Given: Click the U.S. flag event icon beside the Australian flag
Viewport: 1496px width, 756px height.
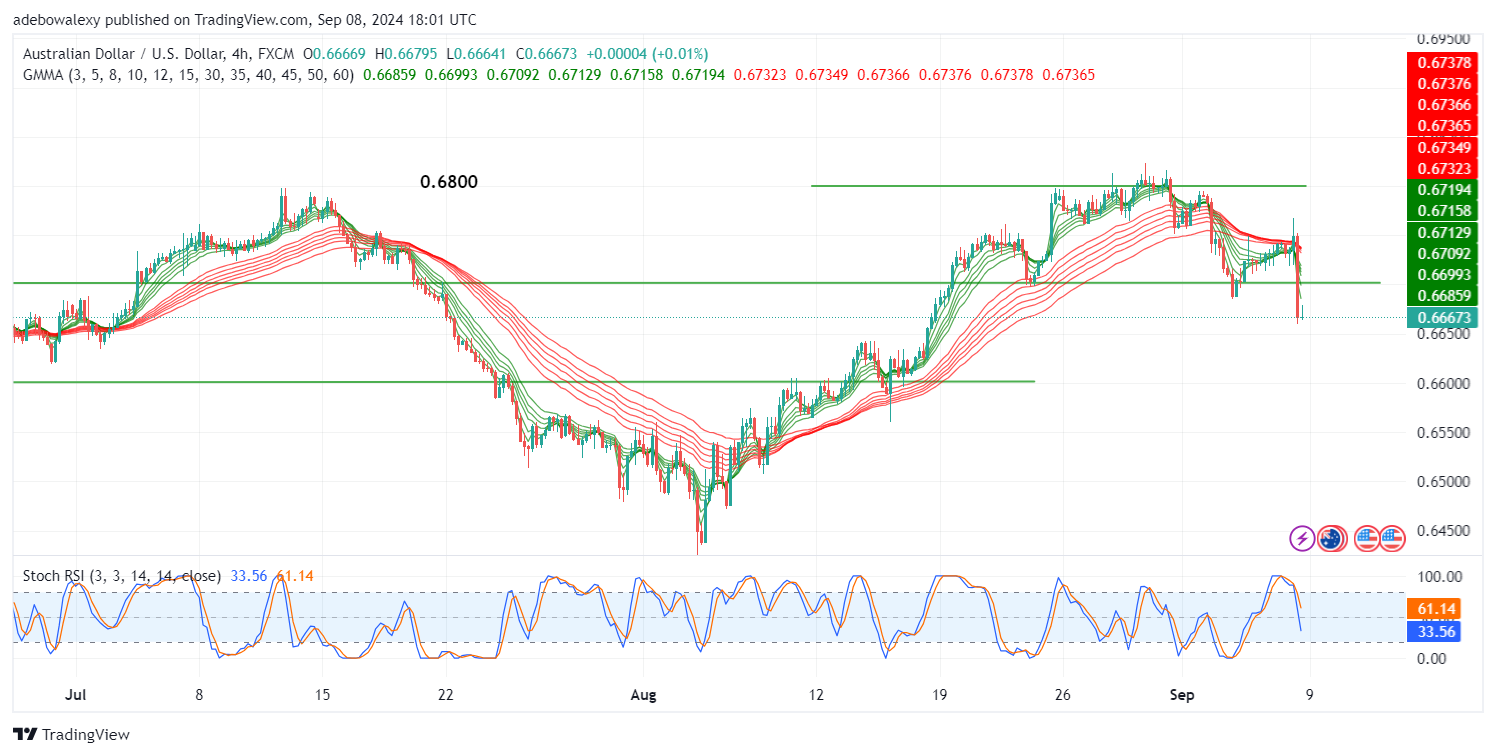Looking at the screenshot, I should [x=1366, y=539].
